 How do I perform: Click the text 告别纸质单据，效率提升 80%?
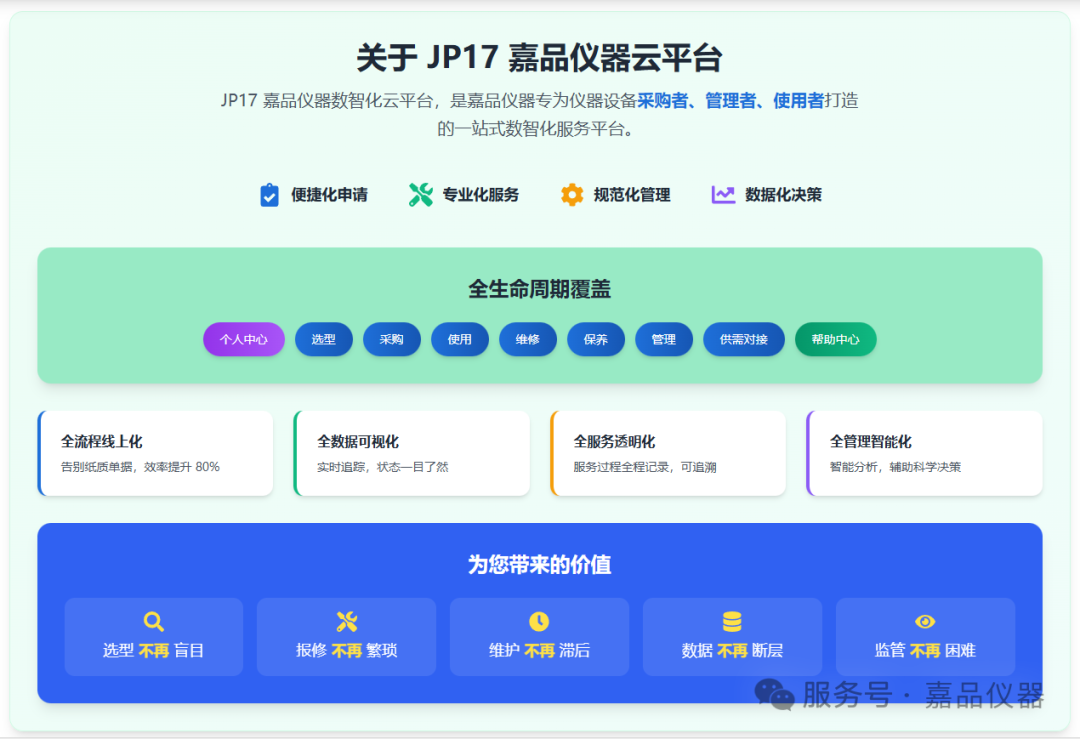click(141, 467)
